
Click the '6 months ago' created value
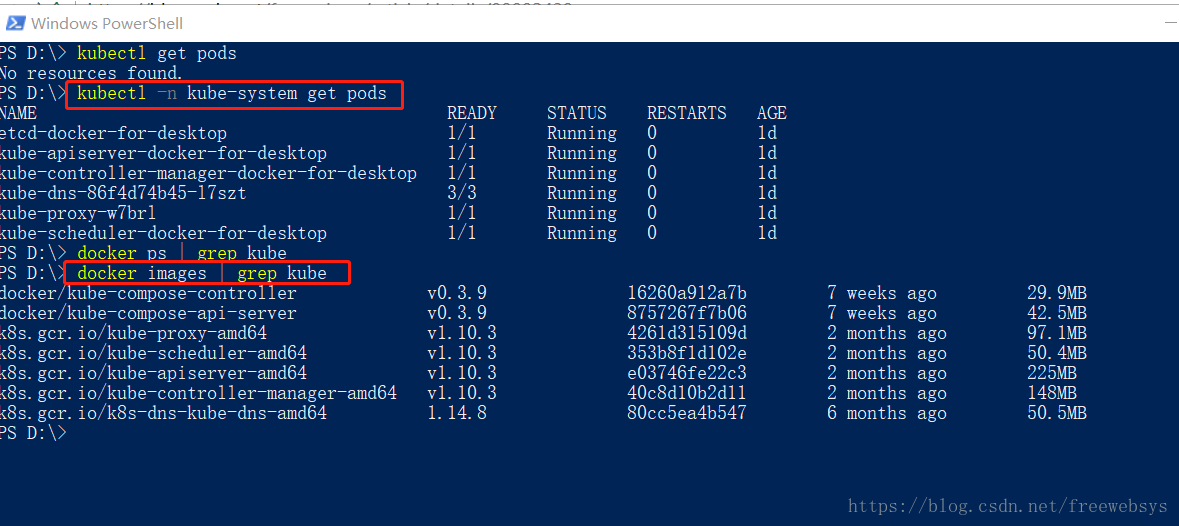tap(887, 413)
